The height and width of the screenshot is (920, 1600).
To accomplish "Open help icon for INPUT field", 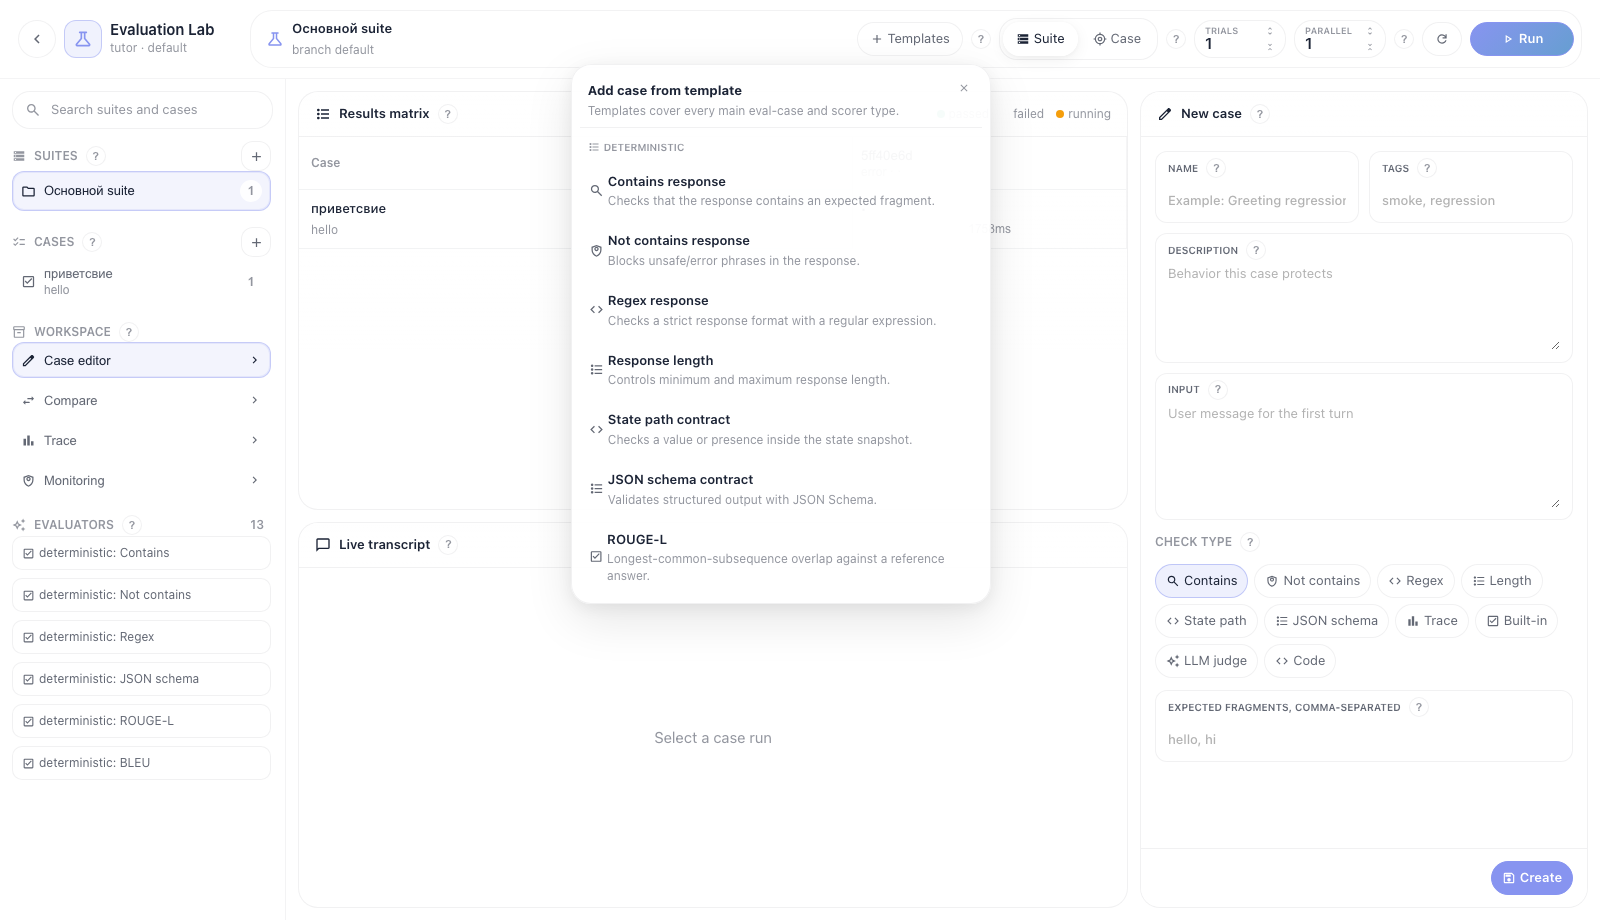I will (1217, 390).
